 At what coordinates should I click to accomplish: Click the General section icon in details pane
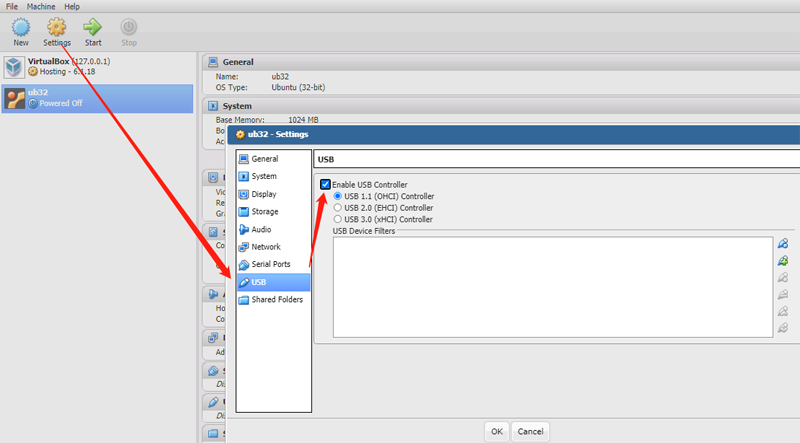(213, 62)
